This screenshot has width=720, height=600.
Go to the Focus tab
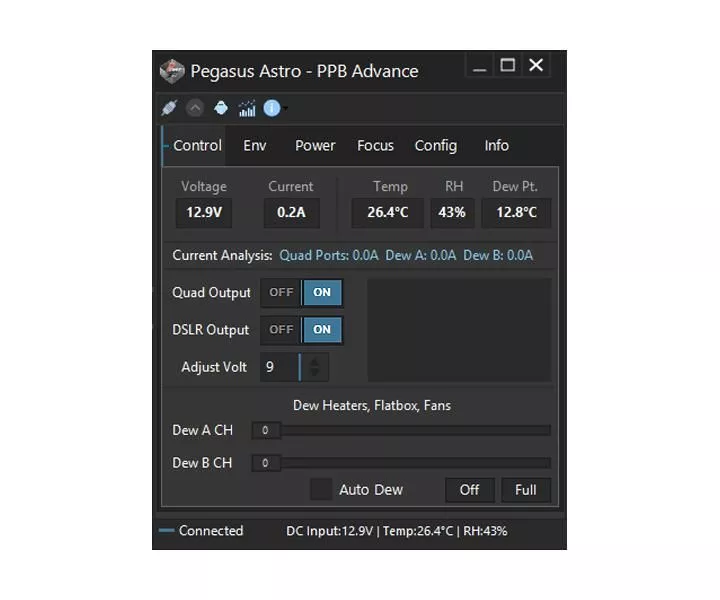click(375, 146)
